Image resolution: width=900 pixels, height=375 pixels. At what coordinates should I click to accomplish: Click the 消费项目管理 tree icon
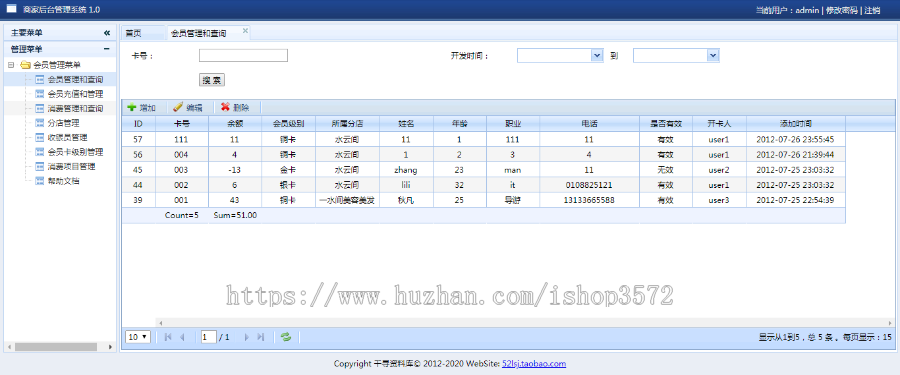pyautogui.click(x=40, y=167)
